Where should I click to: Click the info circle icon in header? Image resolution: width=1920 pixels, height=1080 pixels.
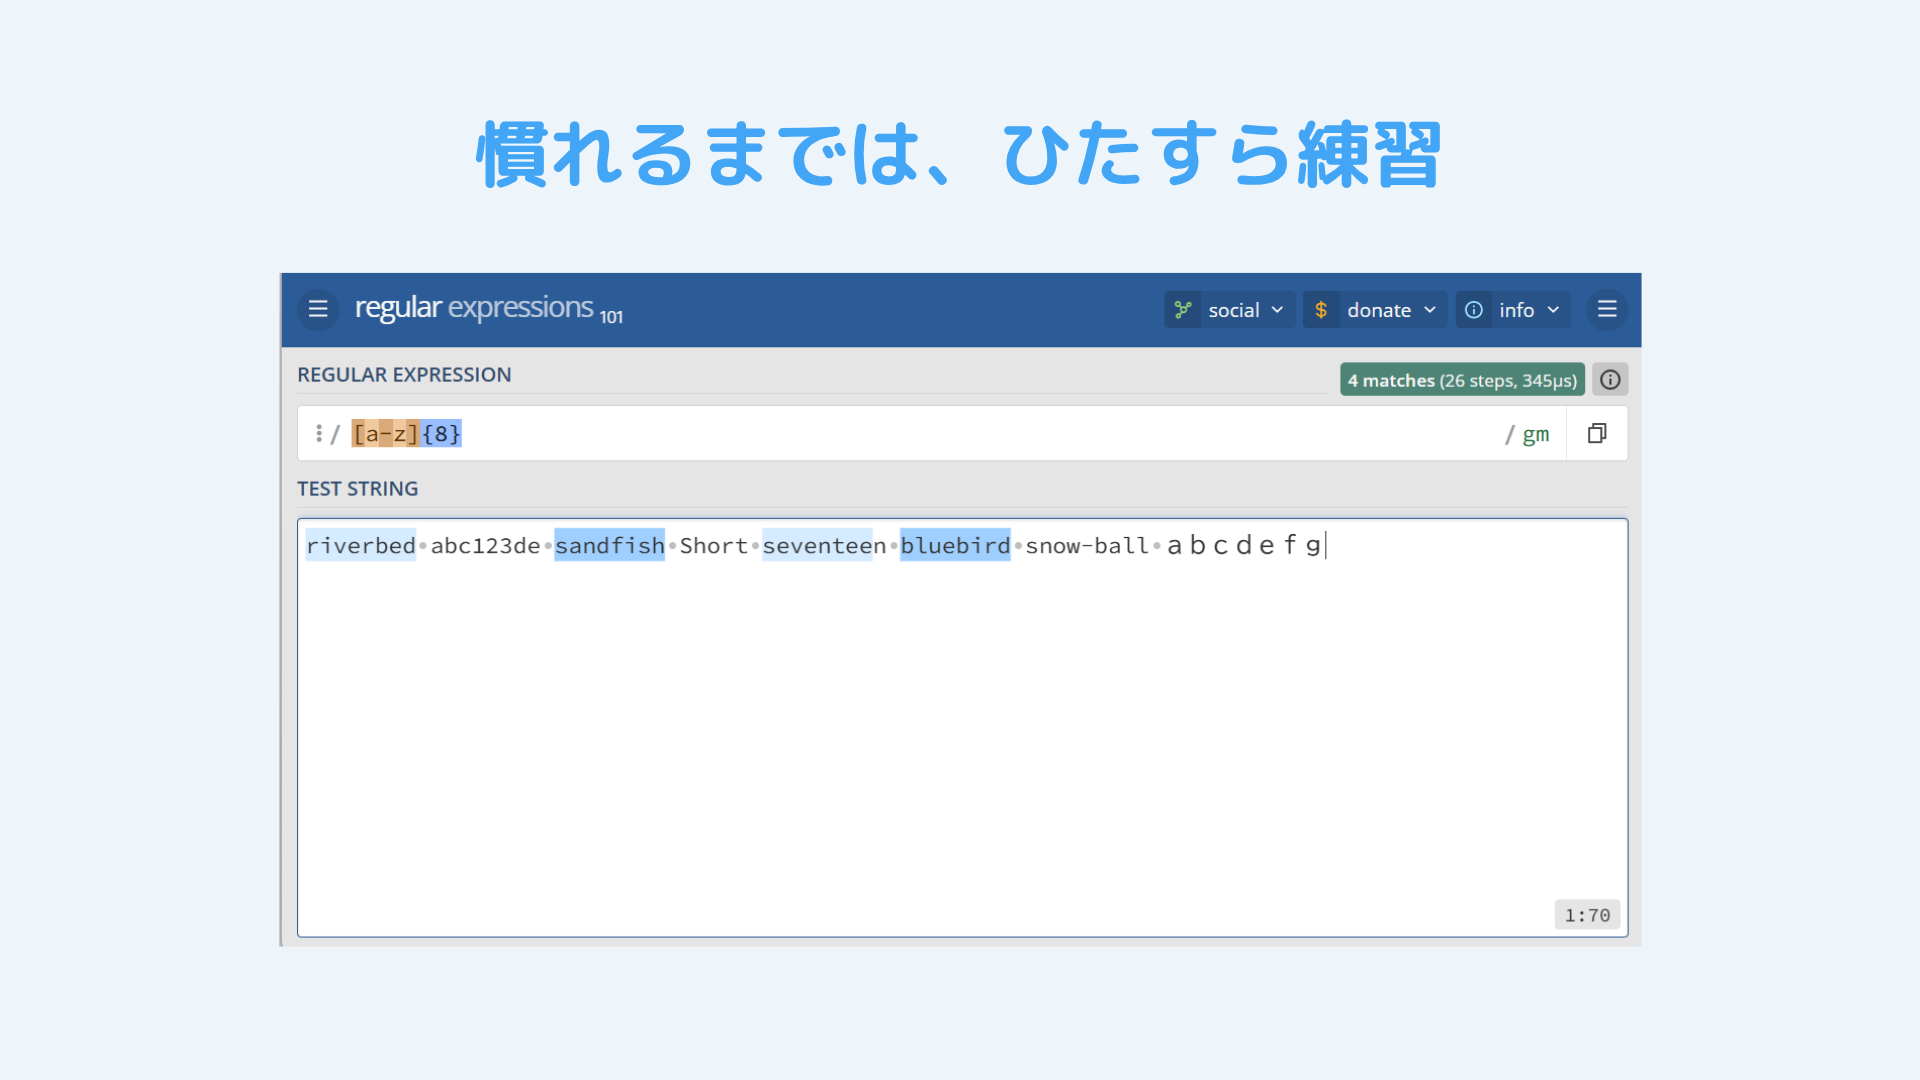click(x=1474, y=310)
